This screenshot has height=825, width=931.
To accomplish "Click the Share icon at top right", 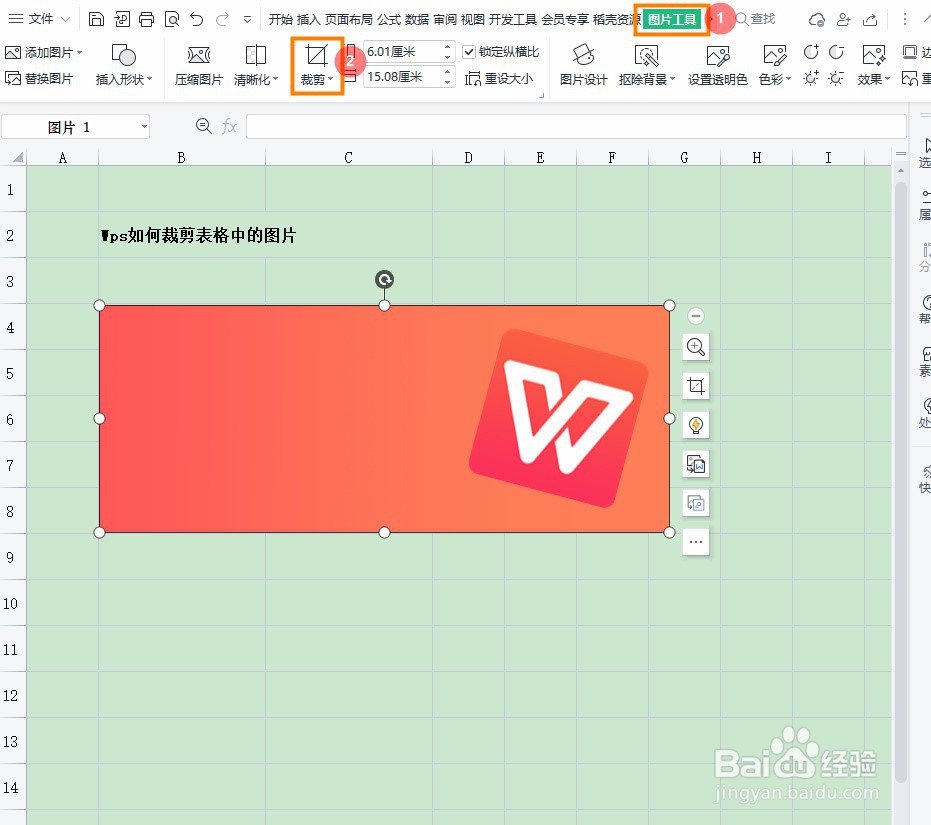I will click(x=870, y=20).
